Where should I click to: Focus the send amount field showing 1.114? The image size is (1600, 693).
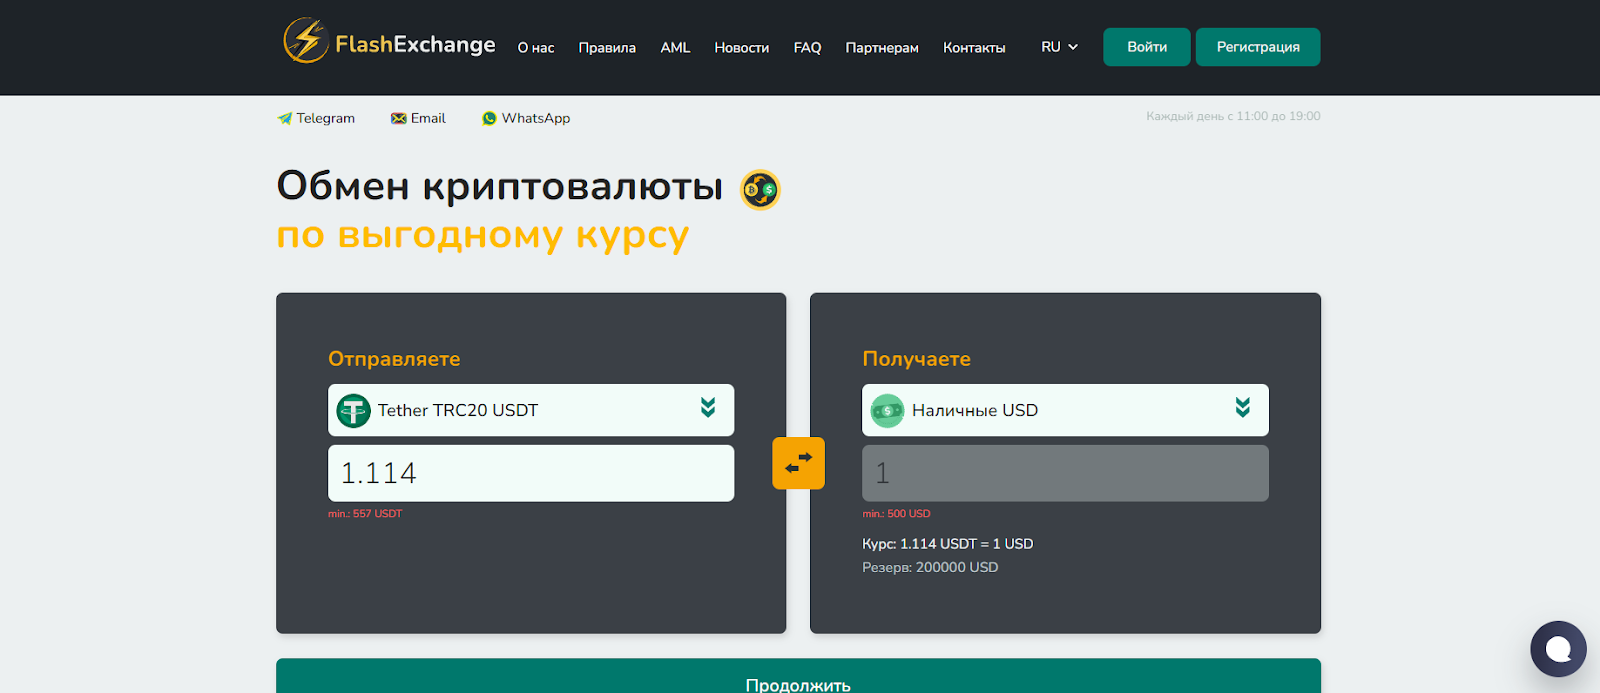531,473
